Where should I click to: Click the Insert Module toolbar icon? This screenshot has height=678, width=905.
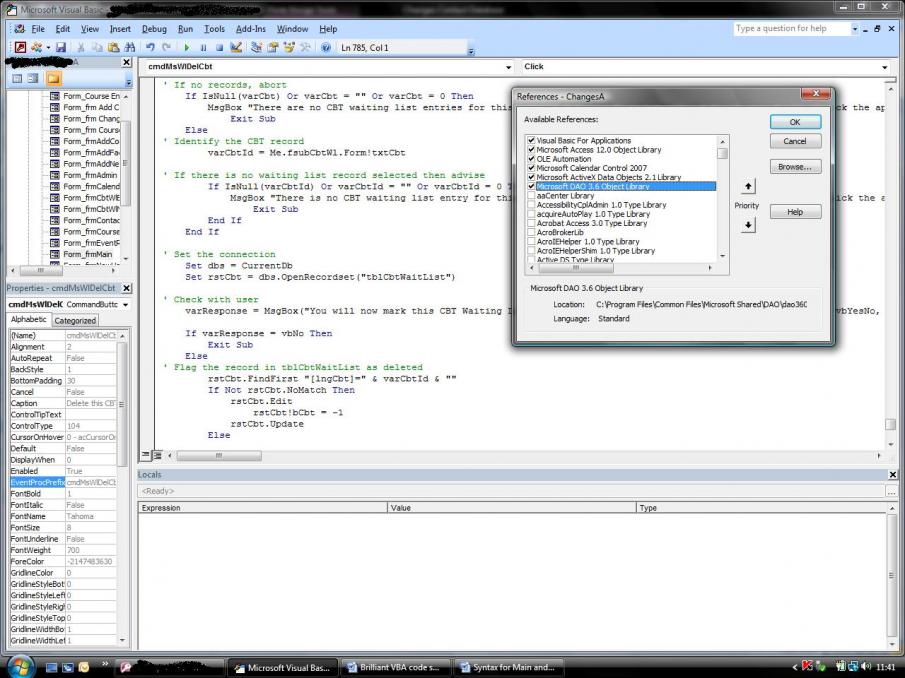click(36, 47)
